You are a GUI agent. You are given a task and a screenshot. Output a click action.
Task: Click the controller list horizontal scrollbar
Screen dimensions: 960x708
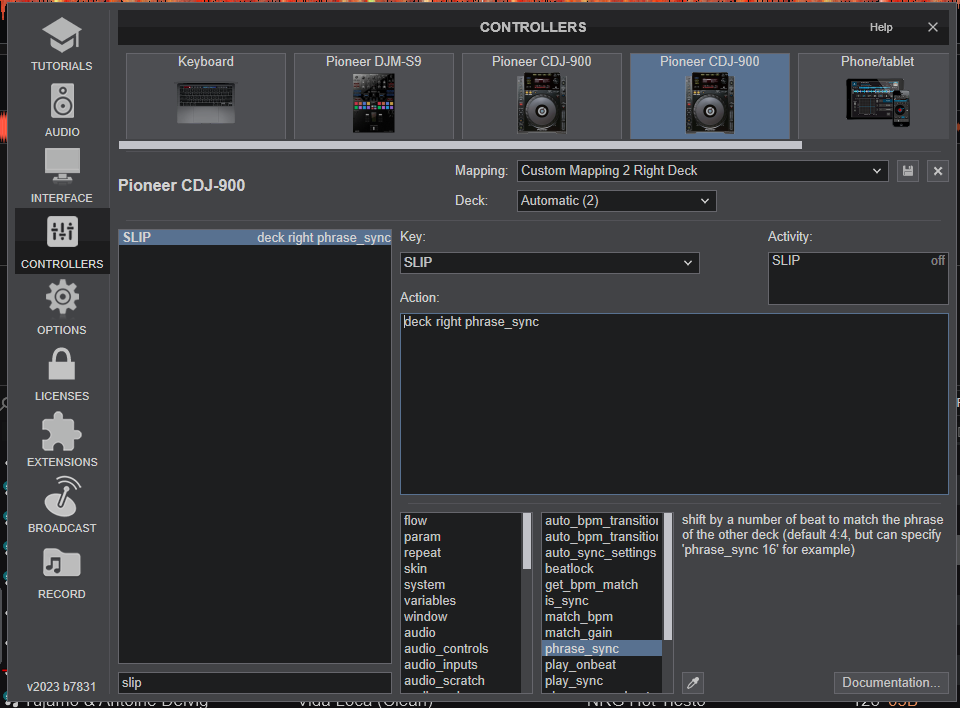460,145
